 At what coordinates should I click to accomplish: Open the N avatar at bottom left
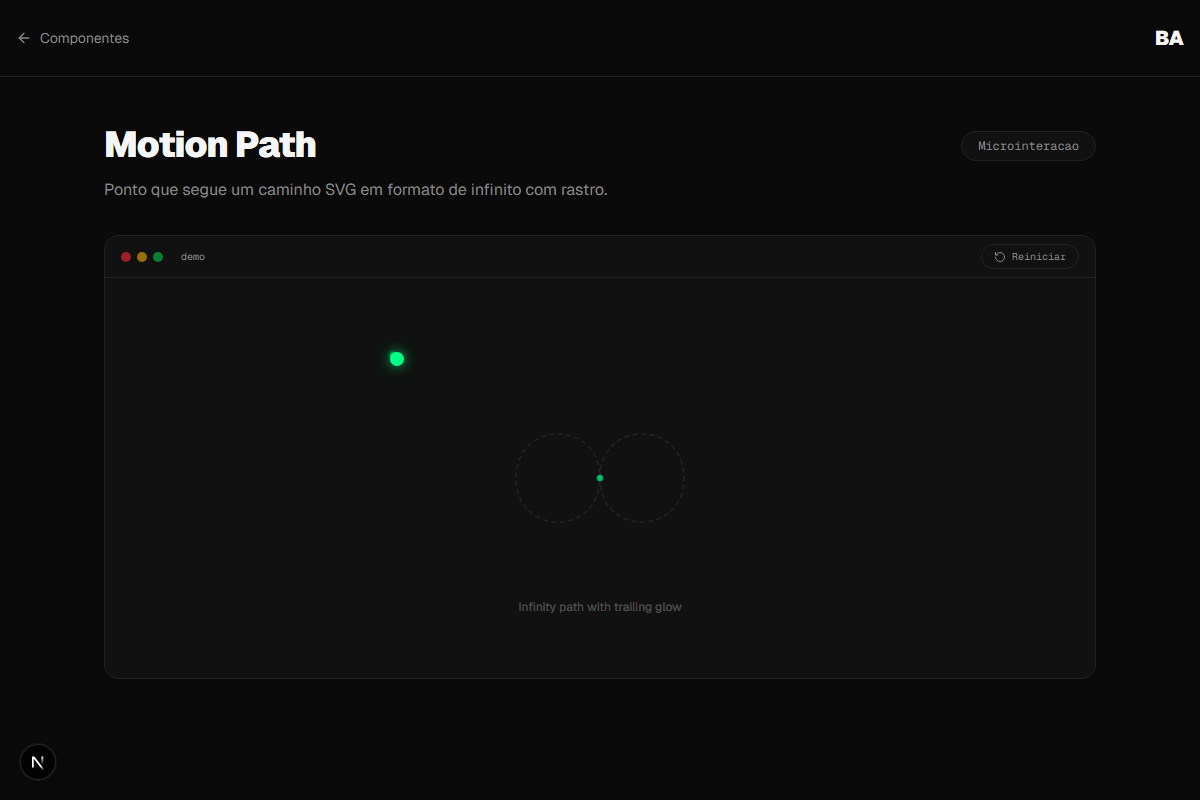point(37,761)
